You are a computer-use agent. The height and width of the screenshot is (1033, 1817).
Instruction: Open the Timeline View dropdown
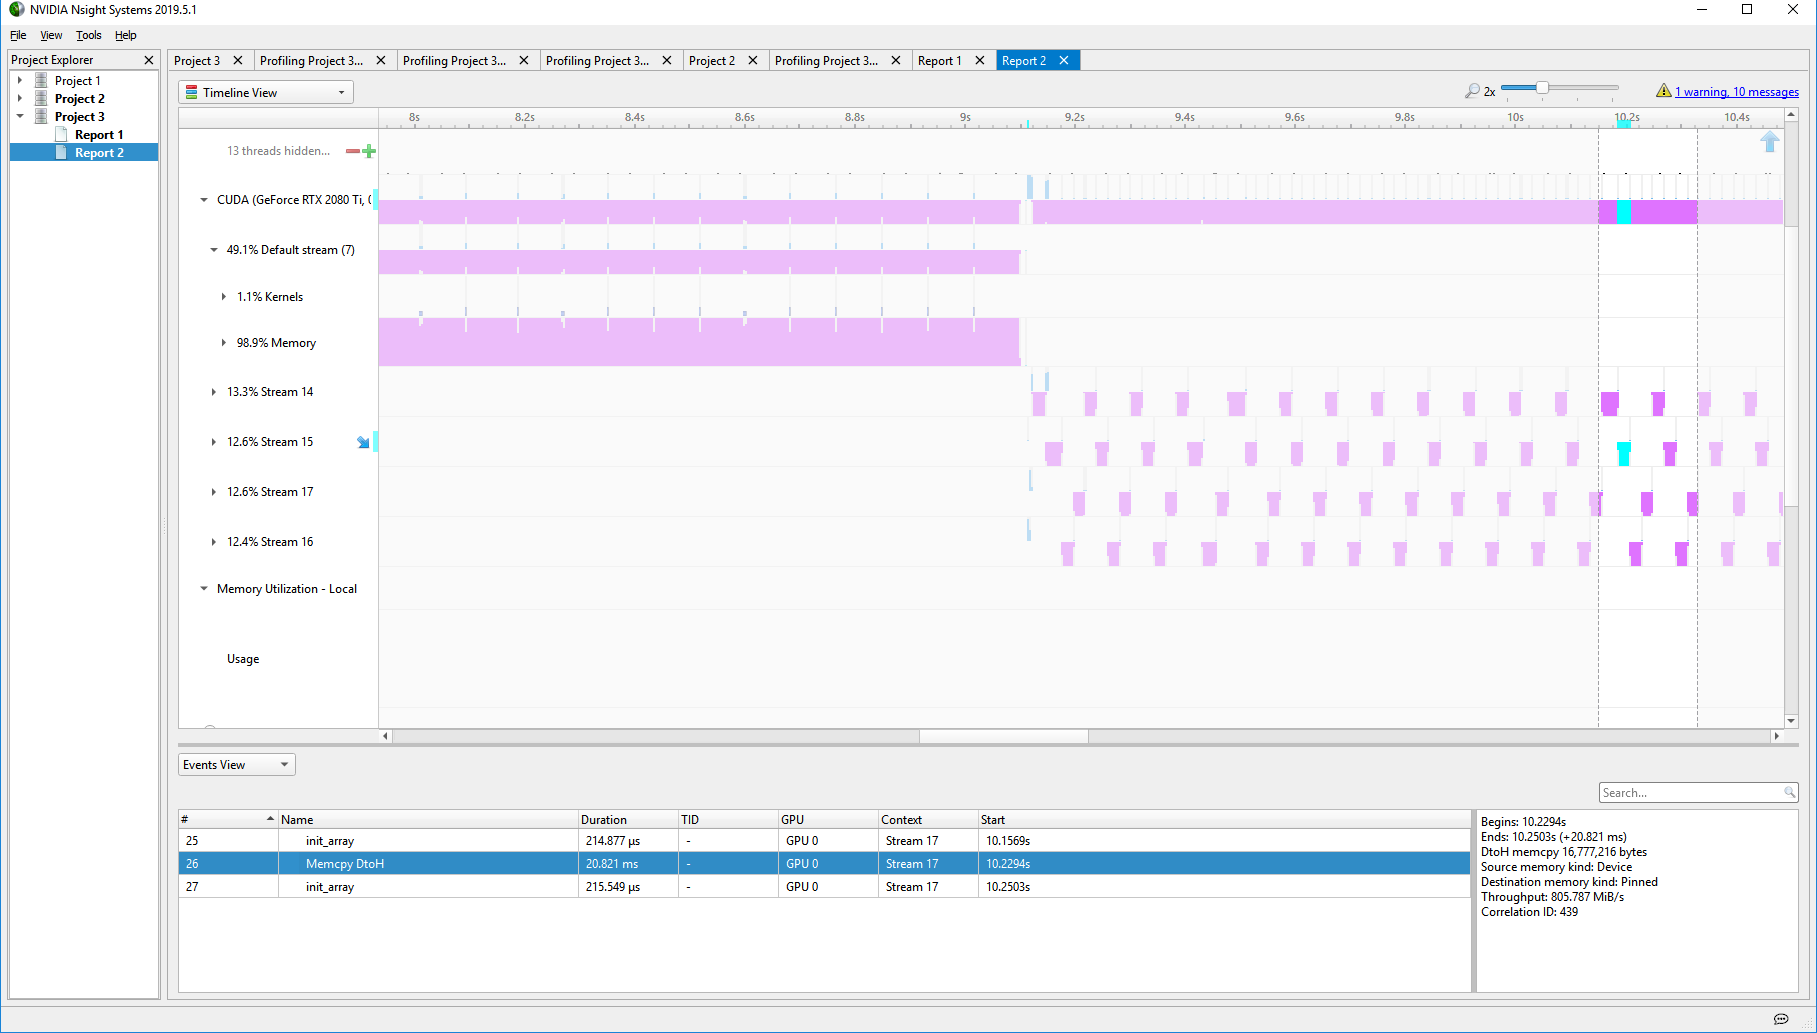(266, 92)
